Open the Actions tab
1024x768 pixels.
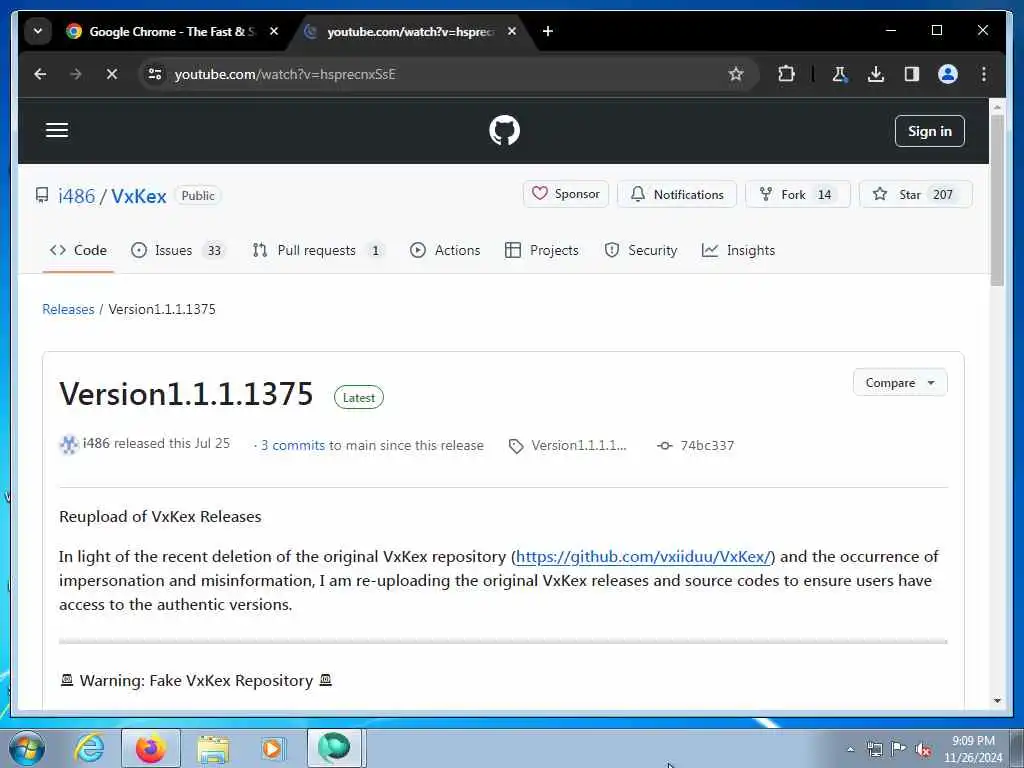[x=445, y=250]
